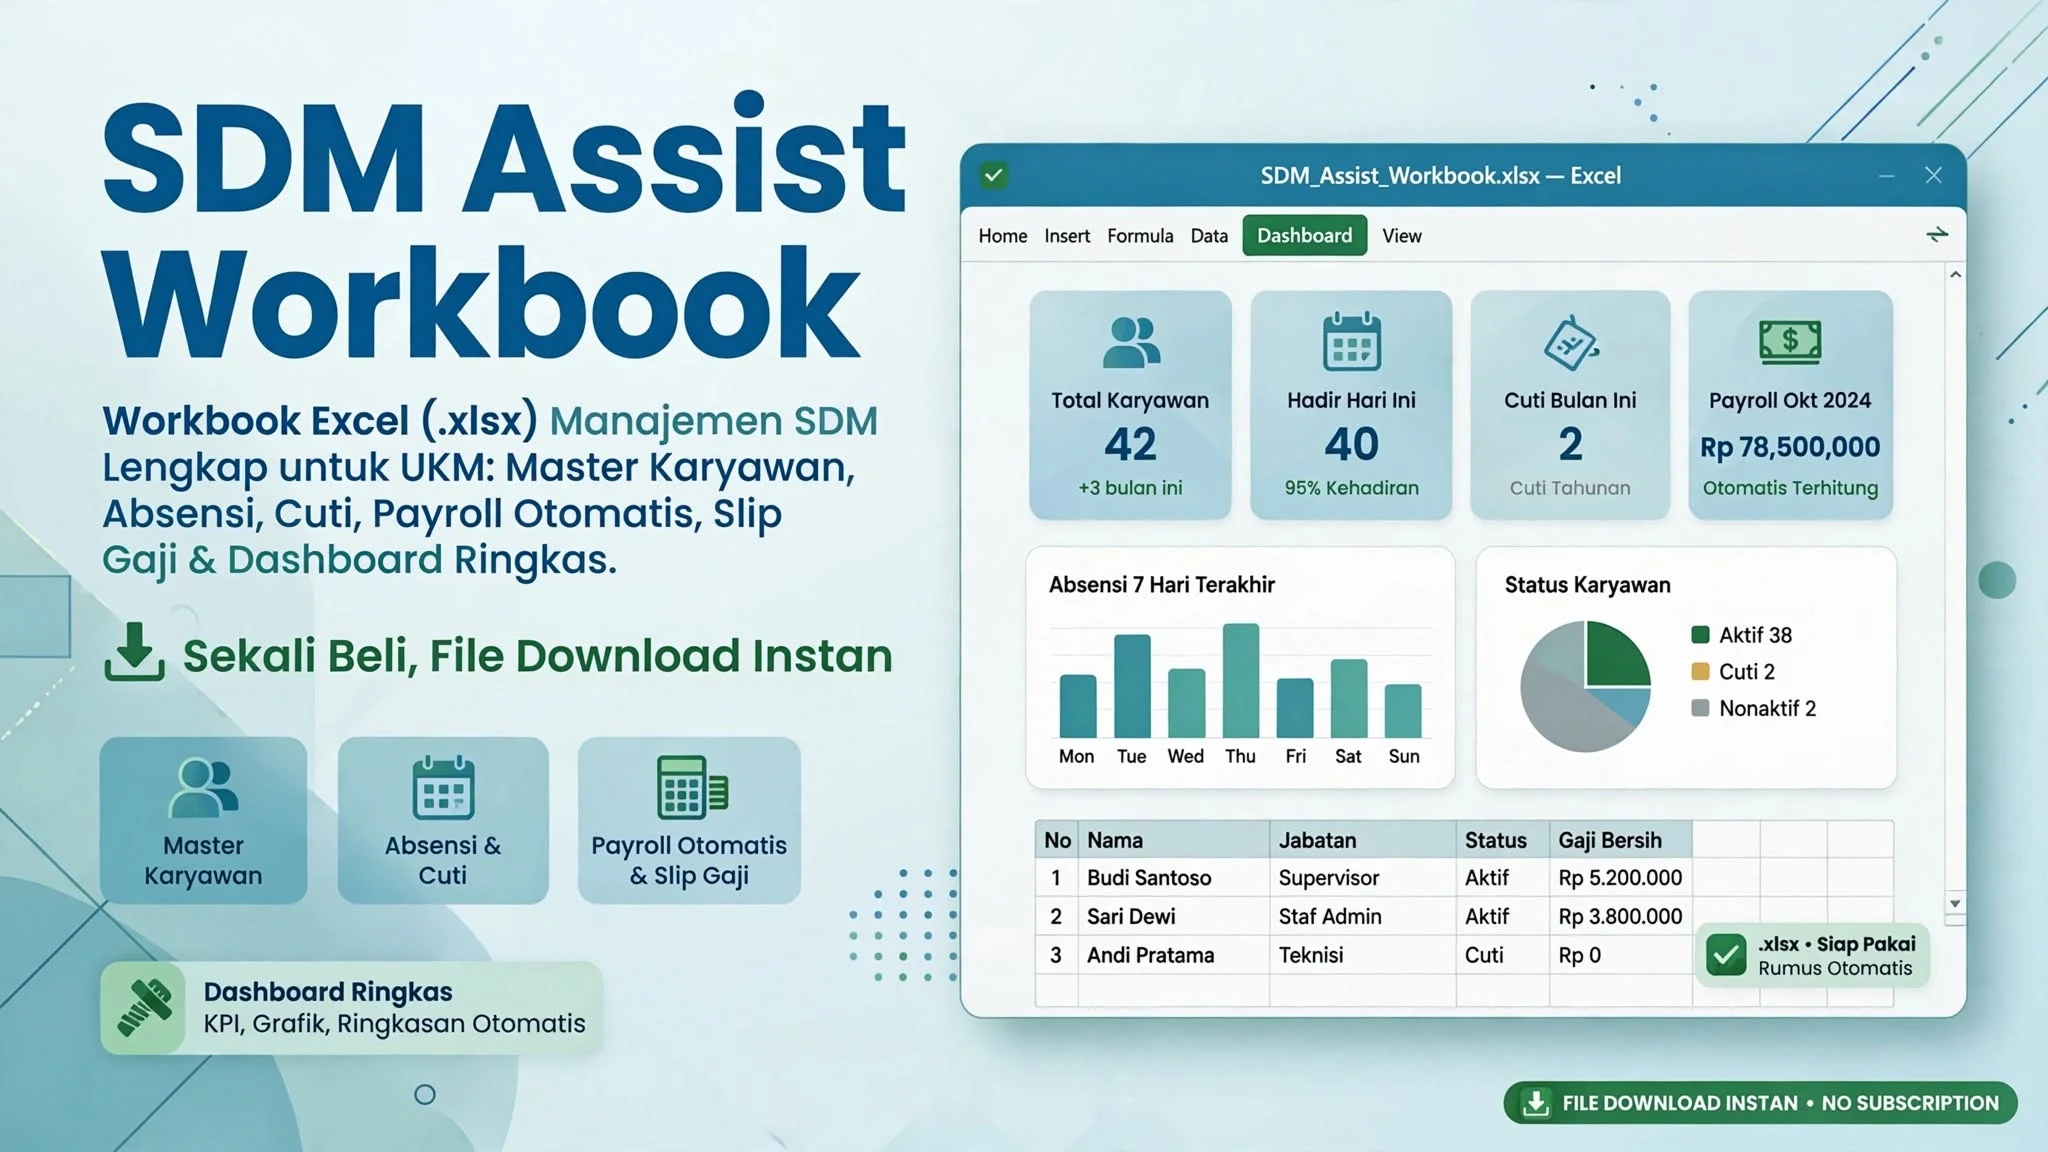Click the people icon on Total Karyawan card
Image resolution: width=2048 pixels, height=1152 pixels.
pyautogui.click(x=1131, y=342)
